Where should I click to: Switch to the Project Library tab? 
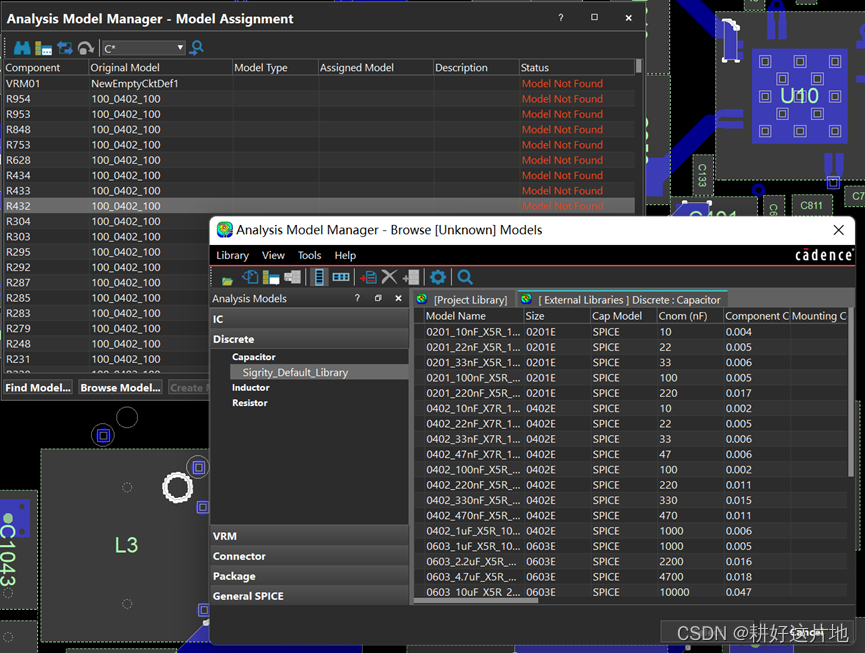[x=463, y=299]
